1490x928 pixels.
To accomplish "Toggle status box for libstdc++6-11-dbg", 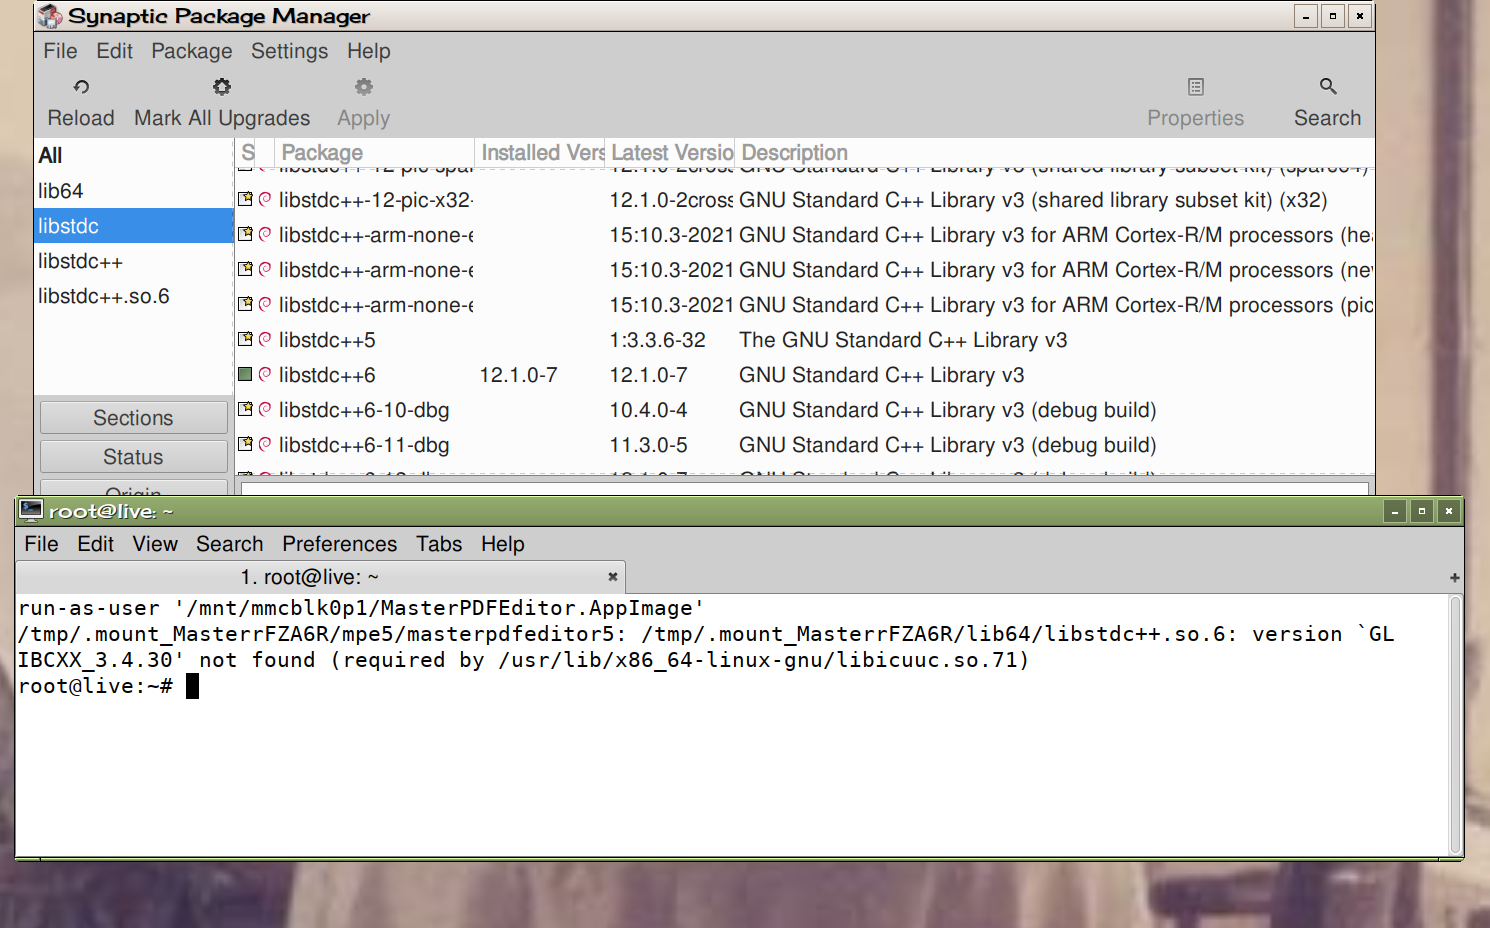I will click(245, 444).
